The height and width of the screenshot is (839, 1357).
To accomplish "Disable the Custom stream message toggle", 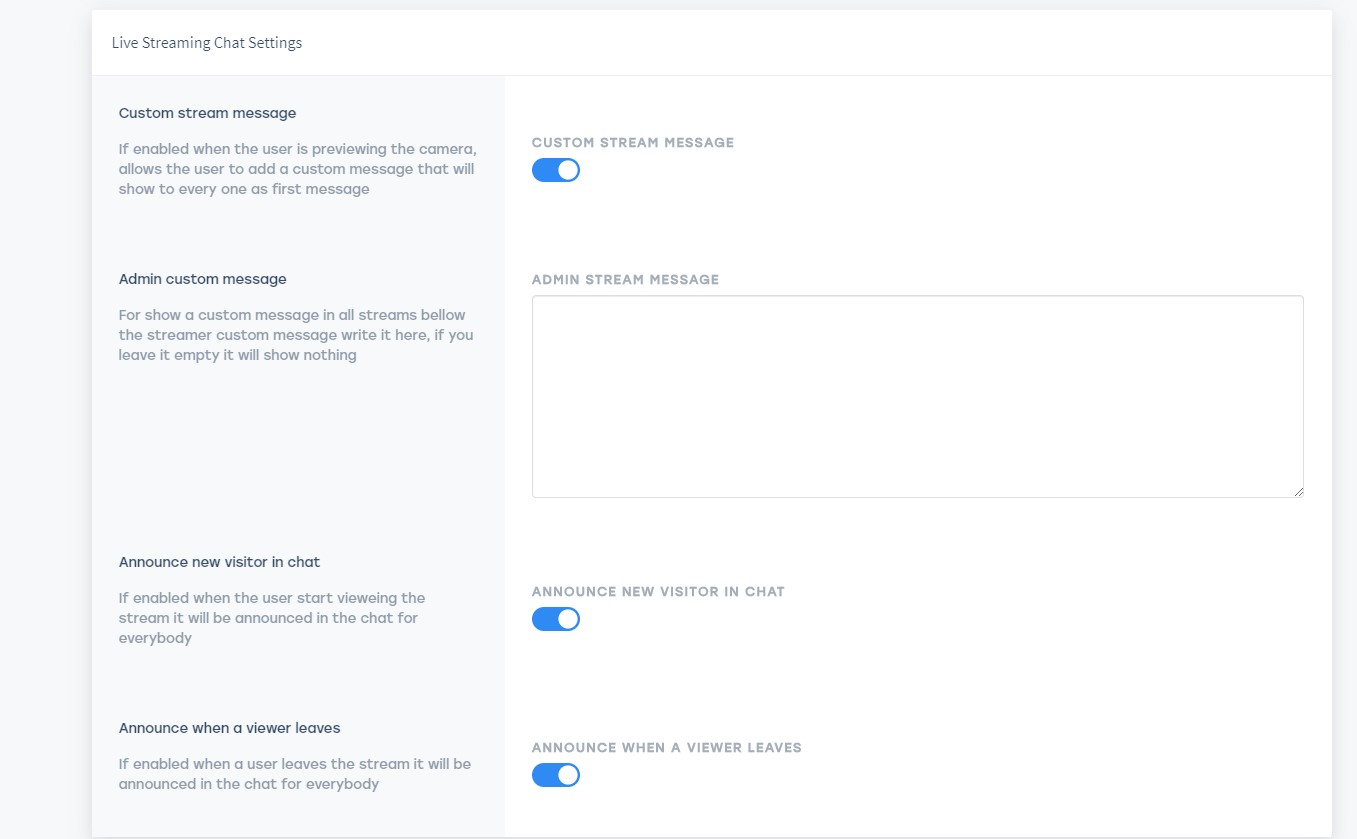I will (556, 170).
